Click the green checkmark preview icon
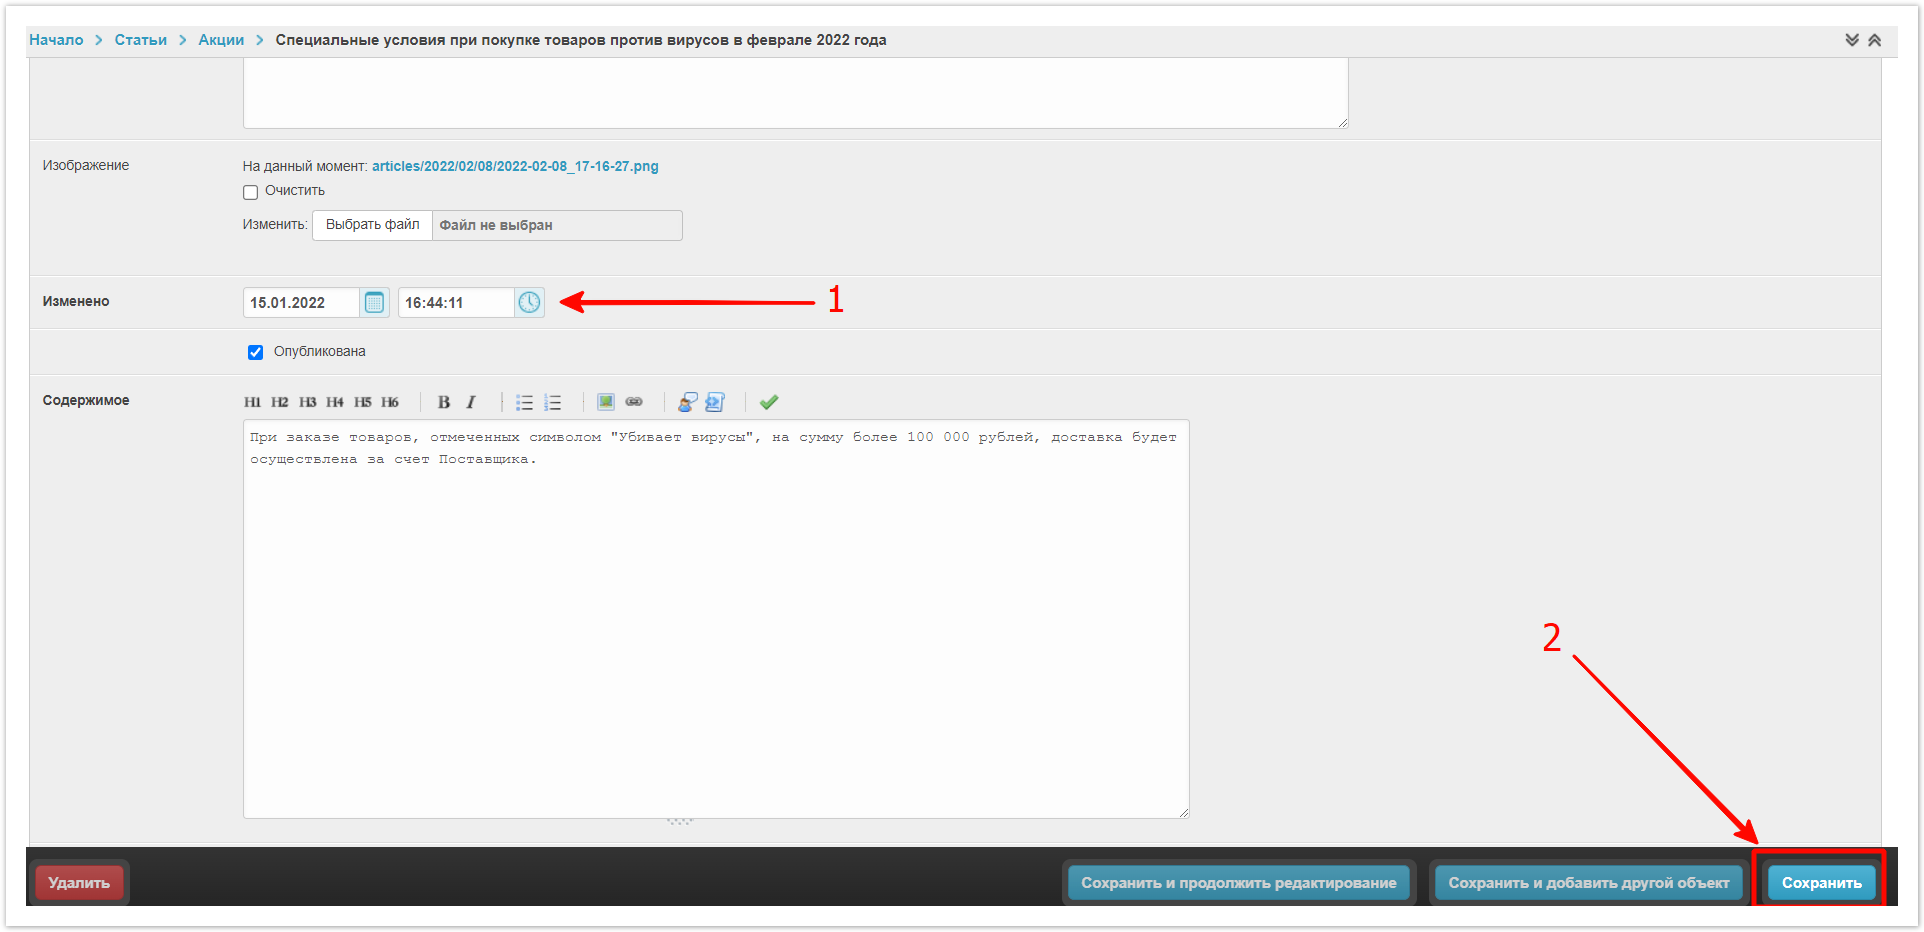 [x=768, y=402]
